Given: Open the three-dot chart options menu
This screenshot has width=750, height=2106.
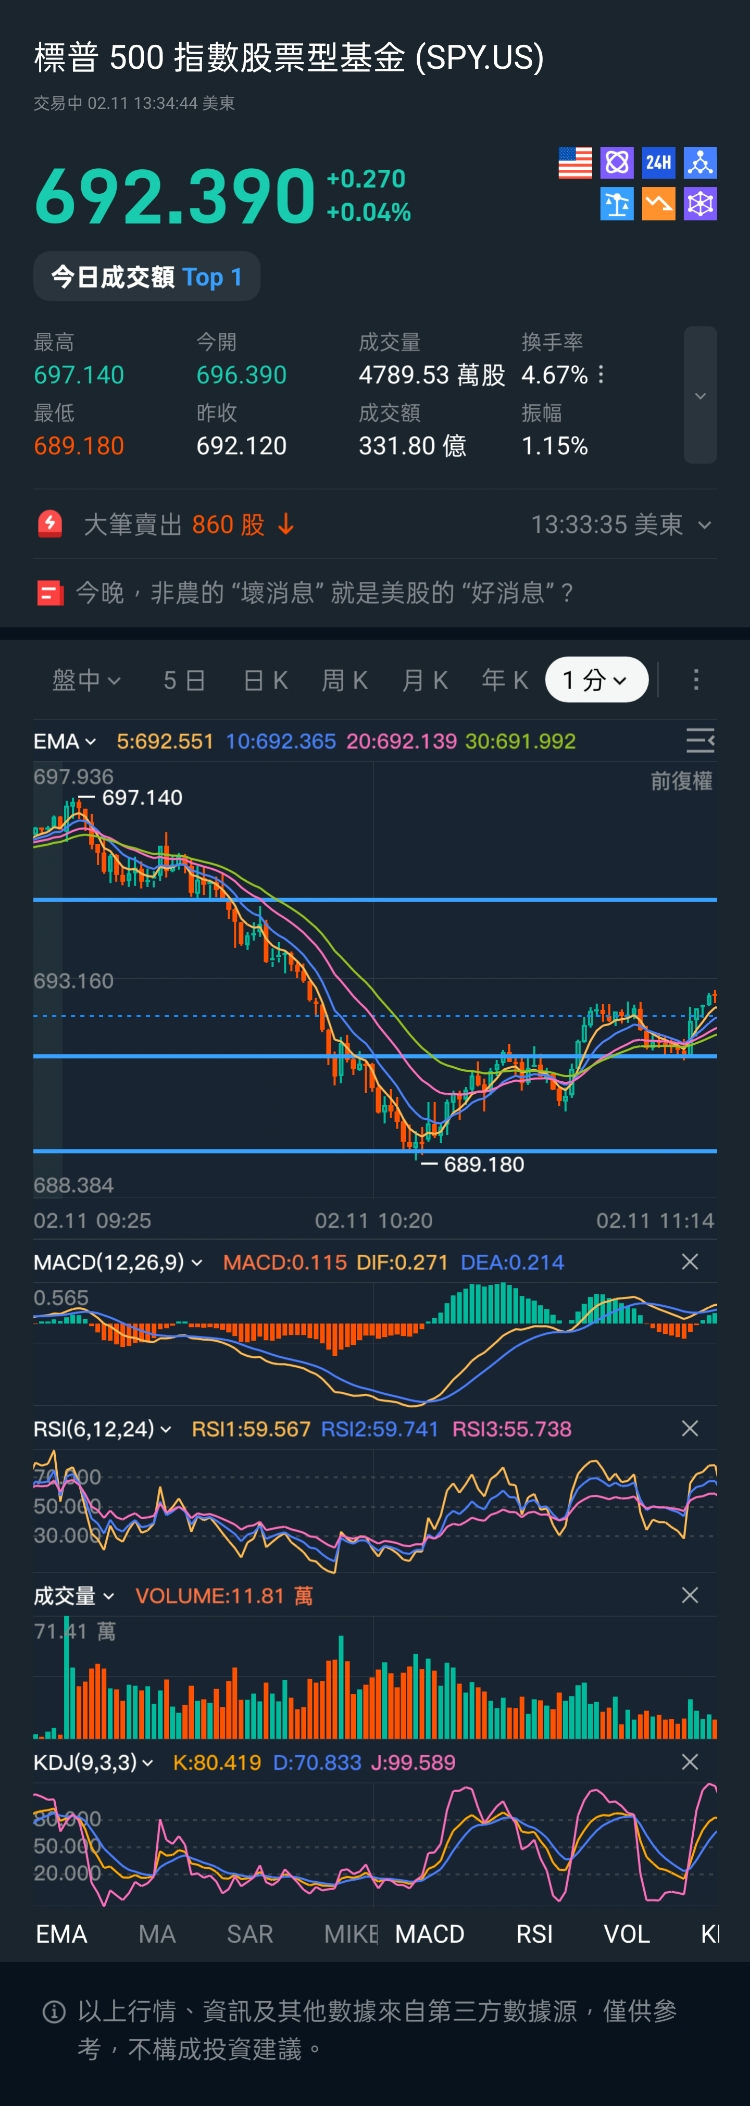Looking at the screenshot, I should [696, 680].
